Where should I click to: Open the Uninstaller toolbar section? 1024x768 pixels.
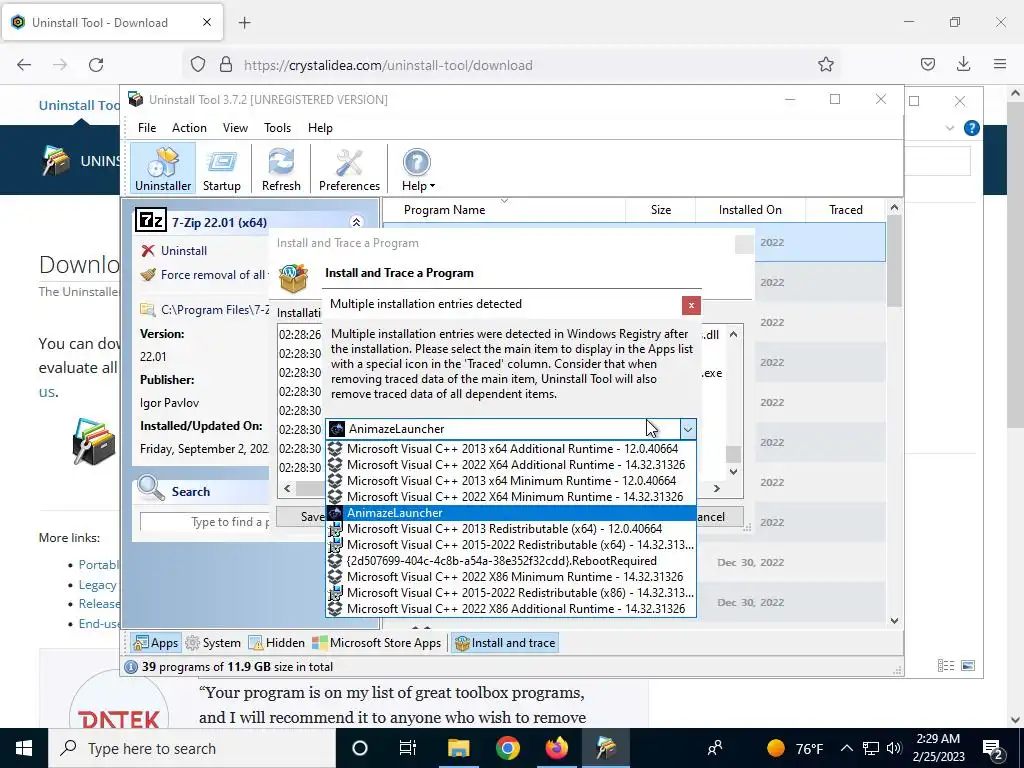[x=163, y=168]
